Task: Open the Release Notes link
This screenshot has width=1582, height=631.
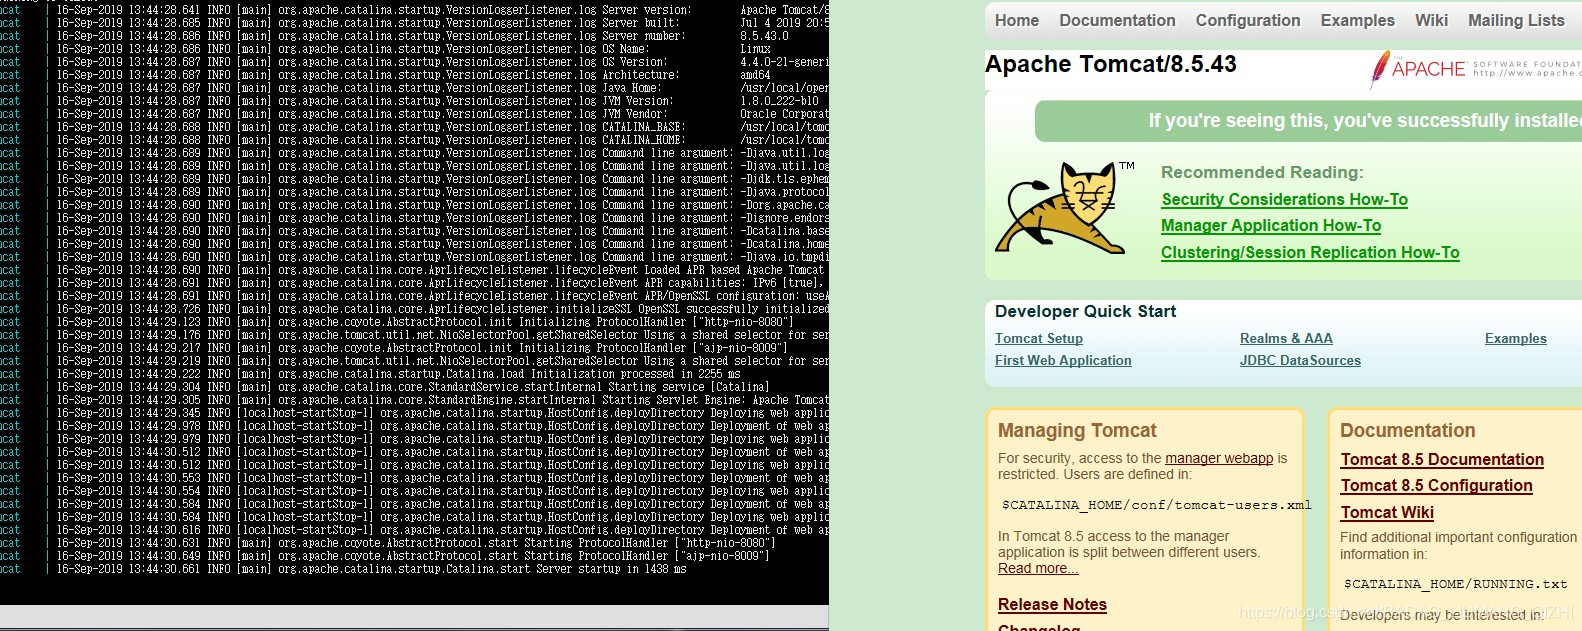Action: coord(1052,604)
